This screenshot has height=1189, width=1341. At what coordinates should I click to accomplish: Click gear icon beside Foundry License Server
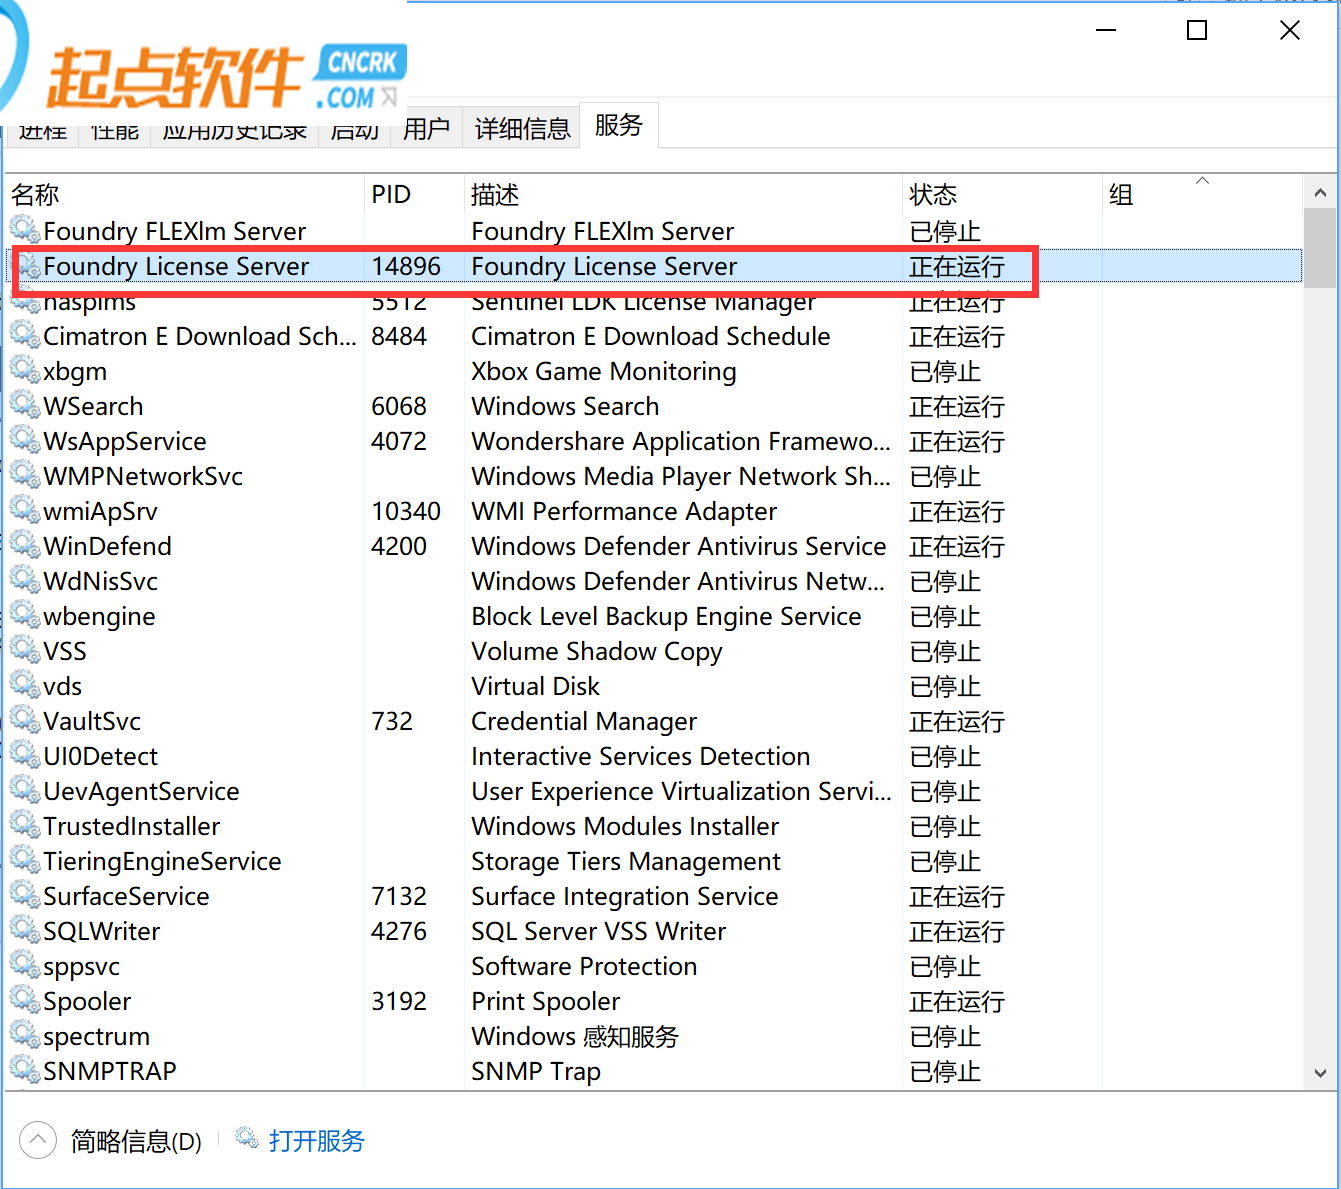point(28,266)
